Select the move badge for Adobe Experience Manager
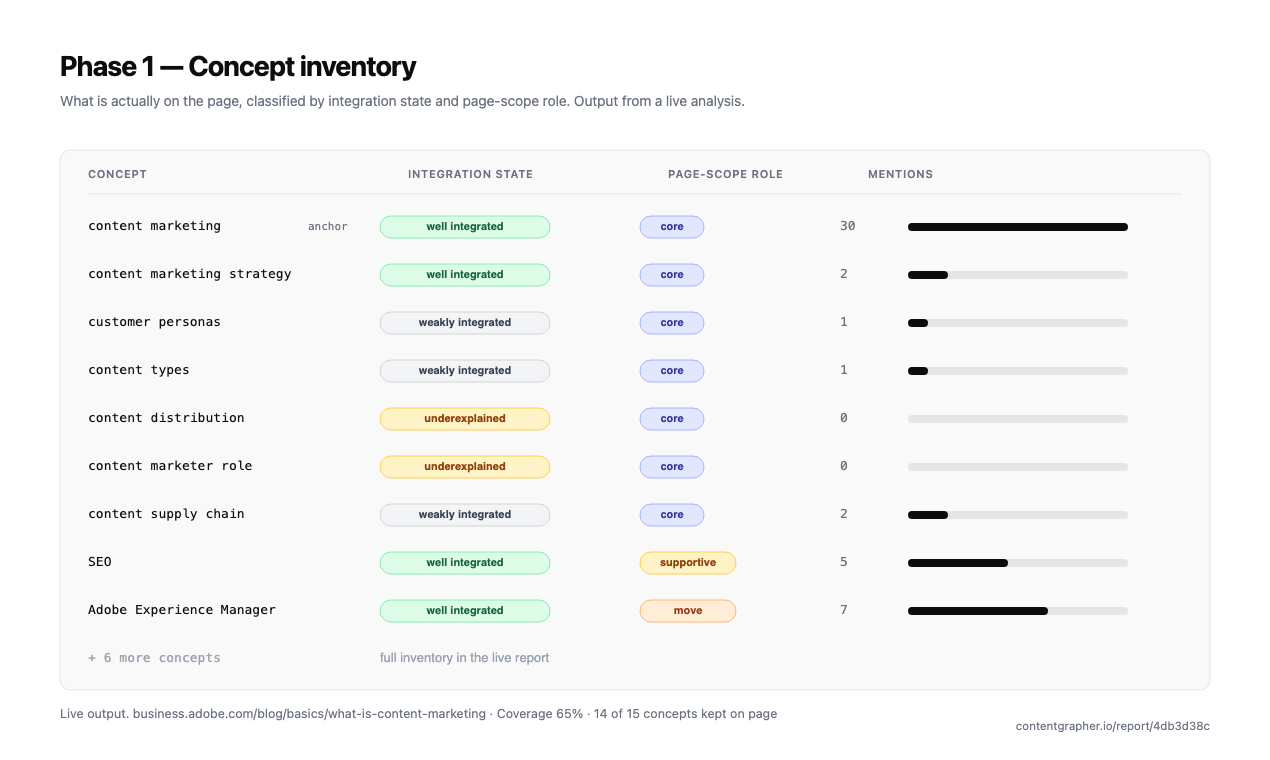Viewport: 1270px width, 760px height. [688, 611]
